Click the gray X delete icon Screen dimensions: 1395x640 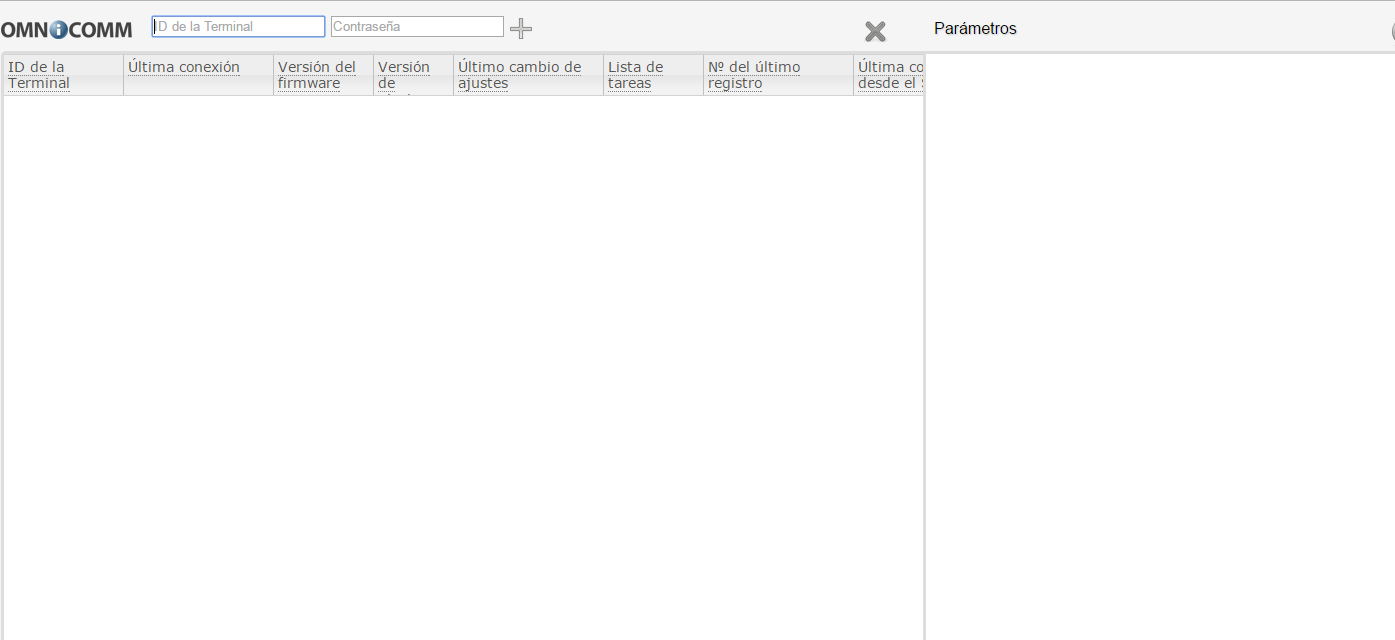875,31
